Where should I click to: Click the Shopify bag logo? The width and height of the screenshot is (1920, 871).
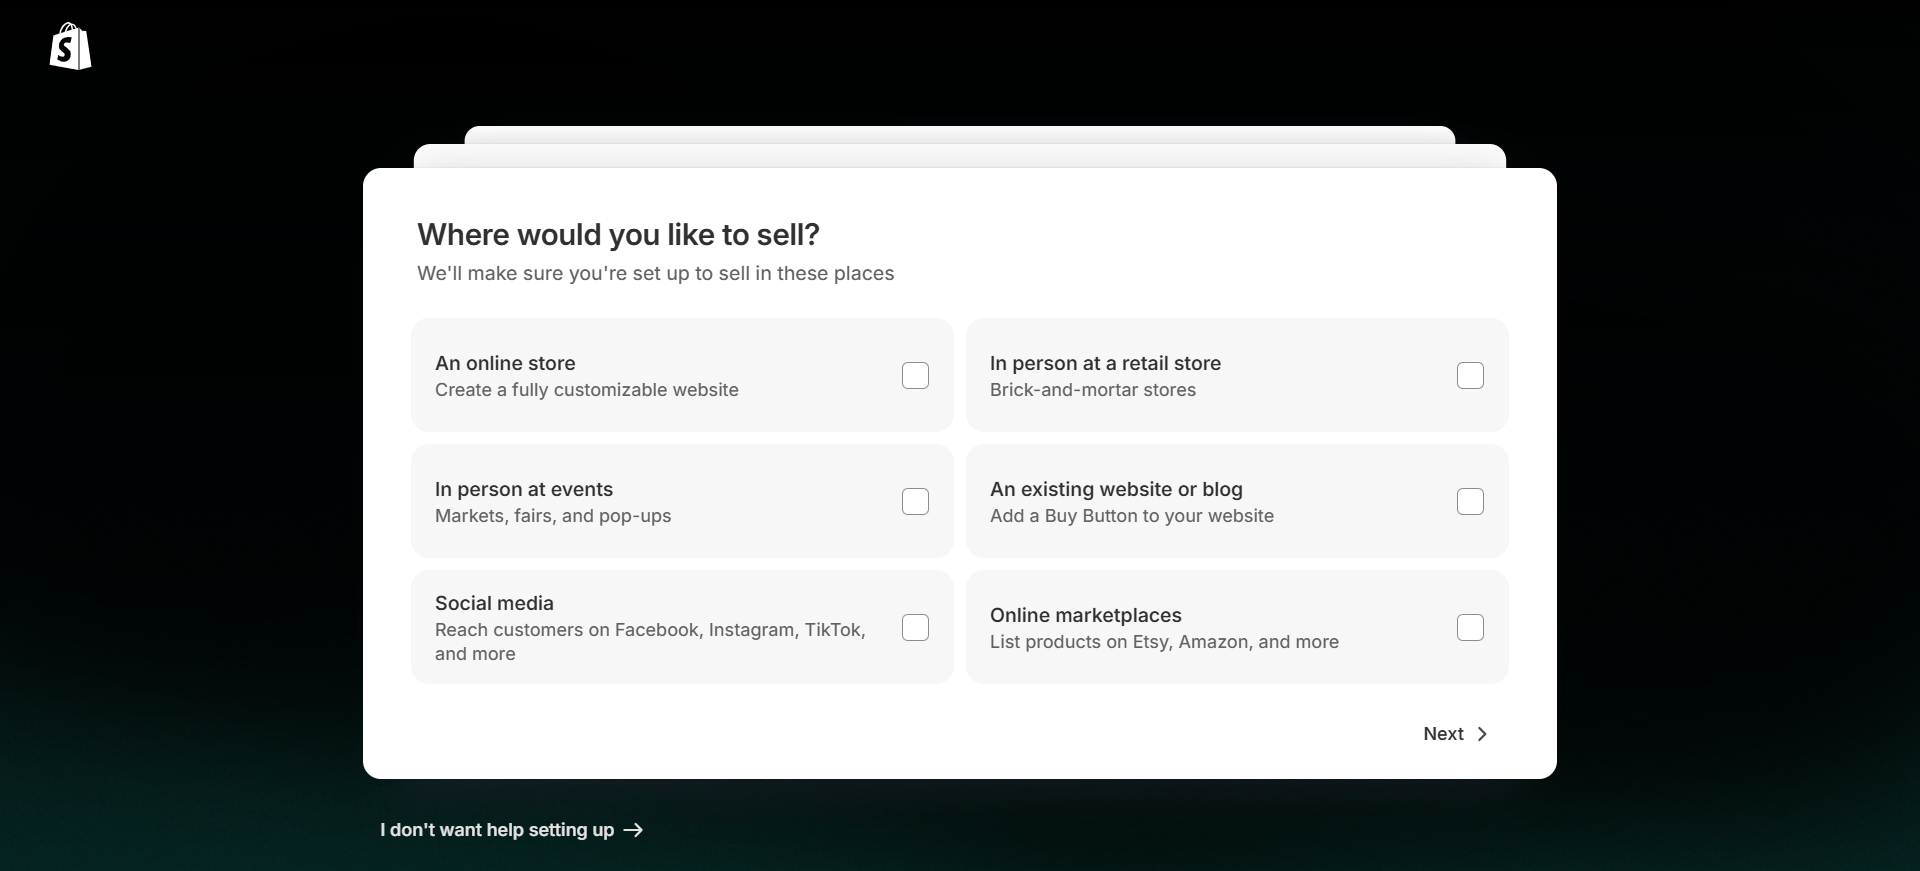coord(70,47)
